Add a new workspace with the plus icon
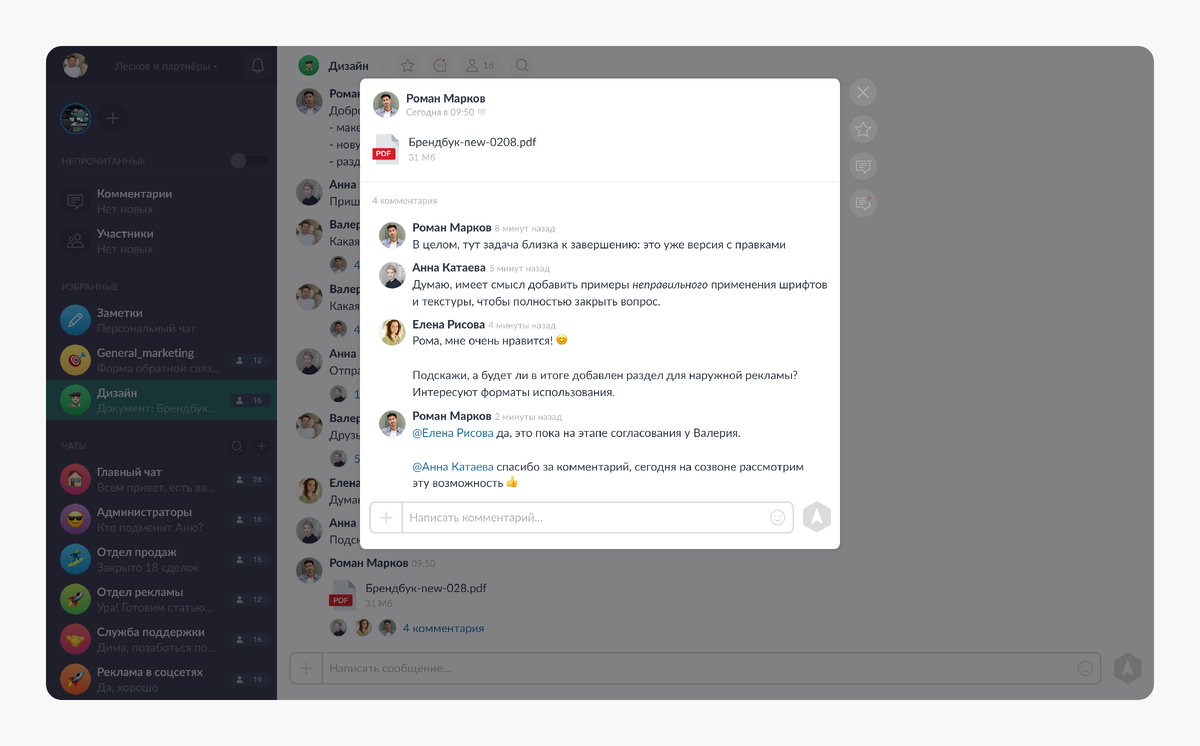Image resolution: width=1200 pixels, height=746 pixels. [113, 118]
